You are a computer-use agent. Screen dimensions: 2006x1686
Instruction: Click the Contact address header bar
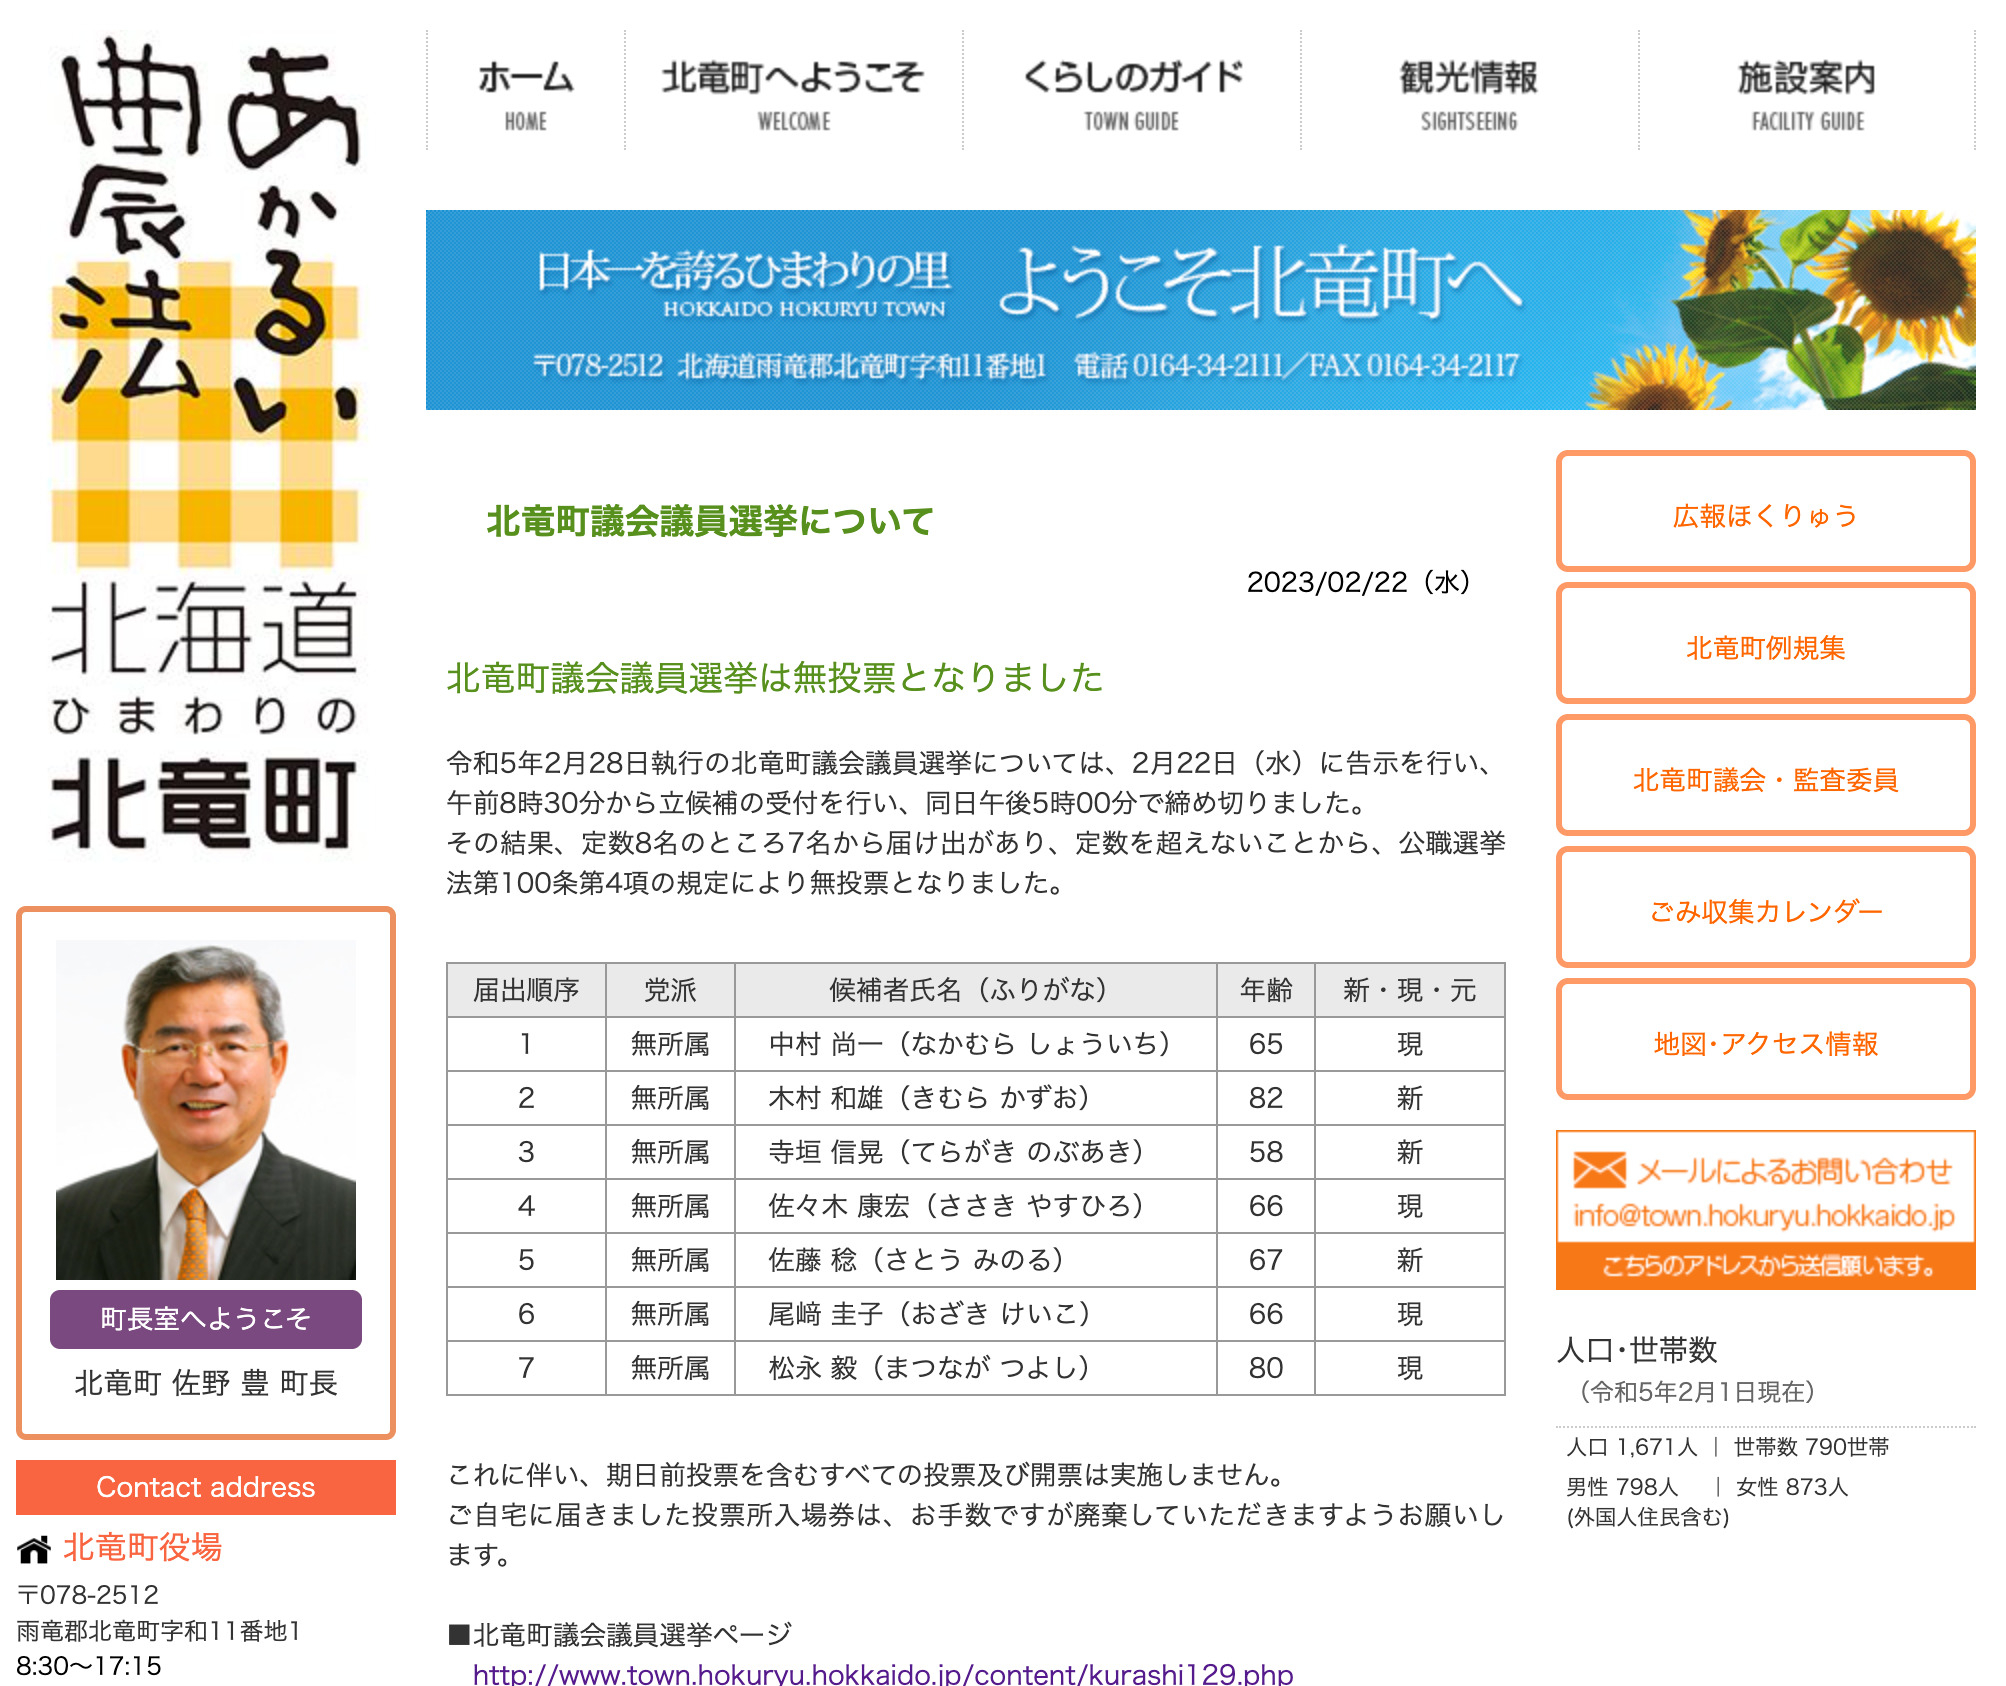[x=205, y=1488]
